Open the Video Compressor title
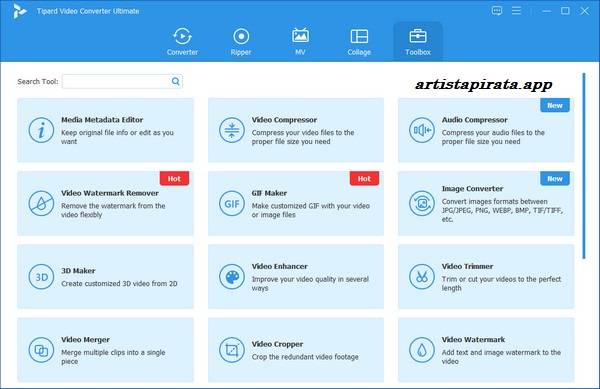The image size is (600, 389). (284, 120)
